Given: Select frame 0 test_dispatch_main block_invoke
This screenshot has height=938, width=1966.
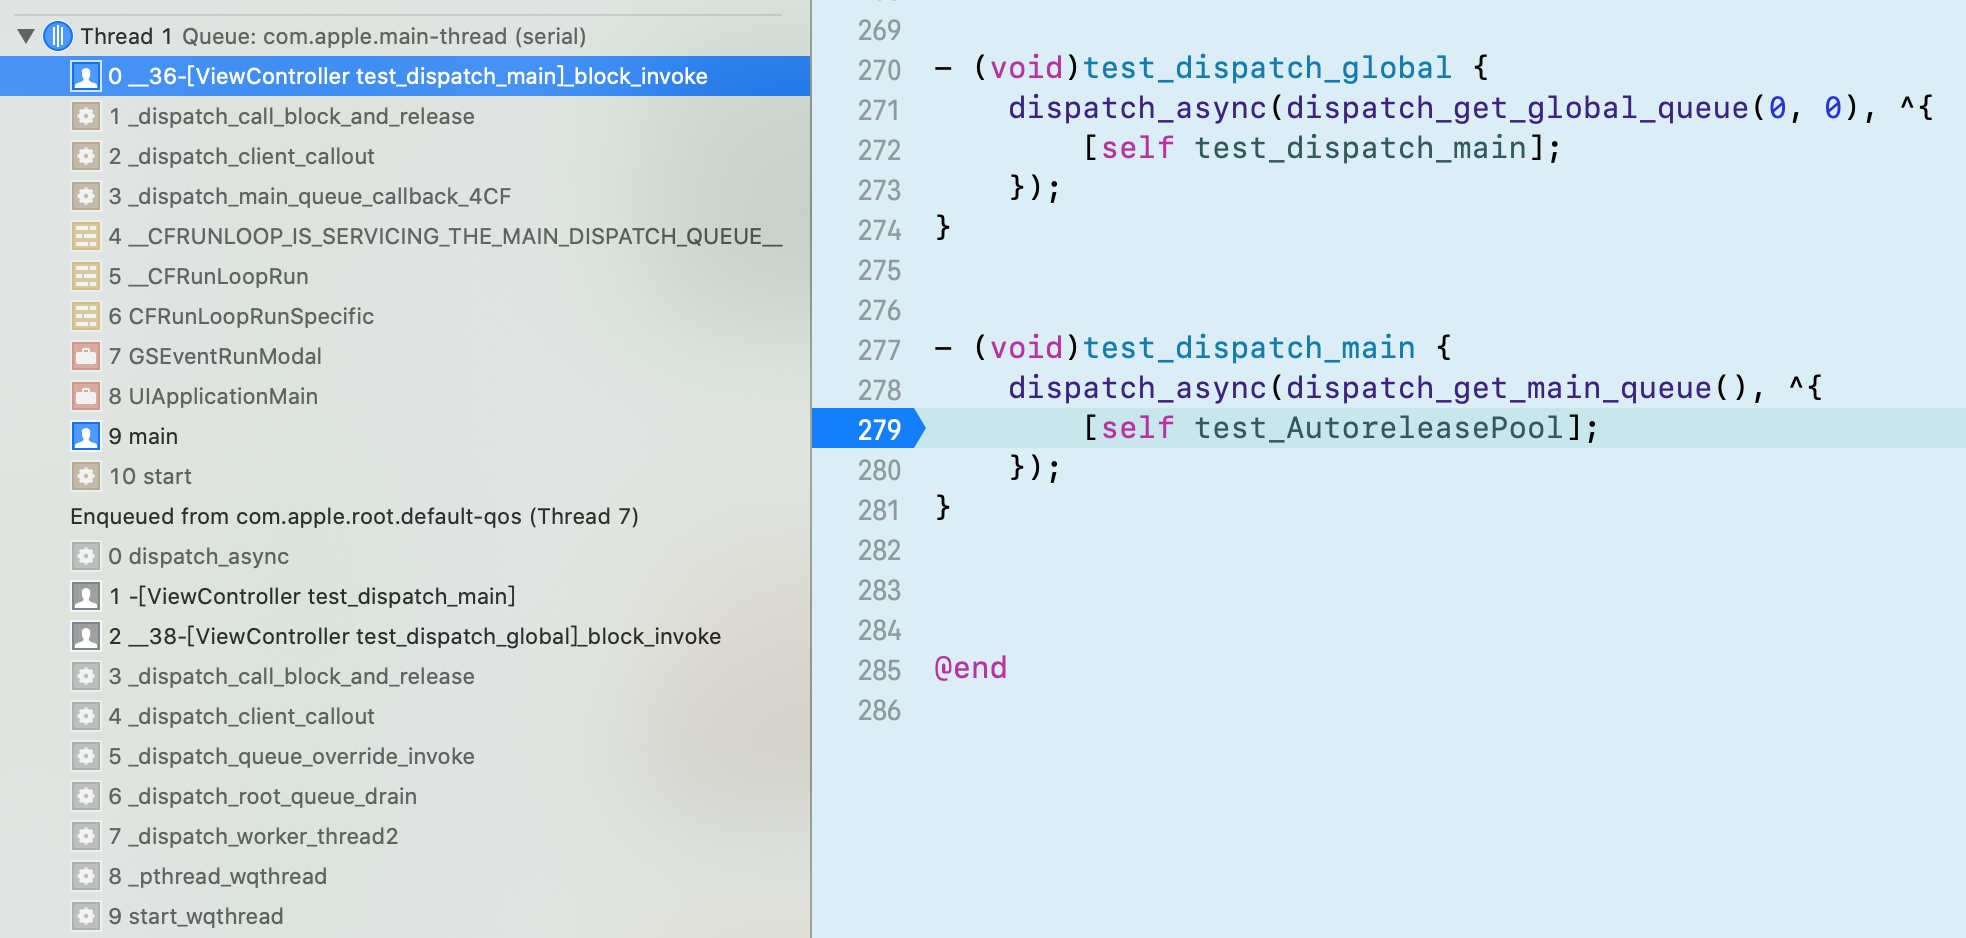Looking at the screenshot, I should click(x=405, y=76).
